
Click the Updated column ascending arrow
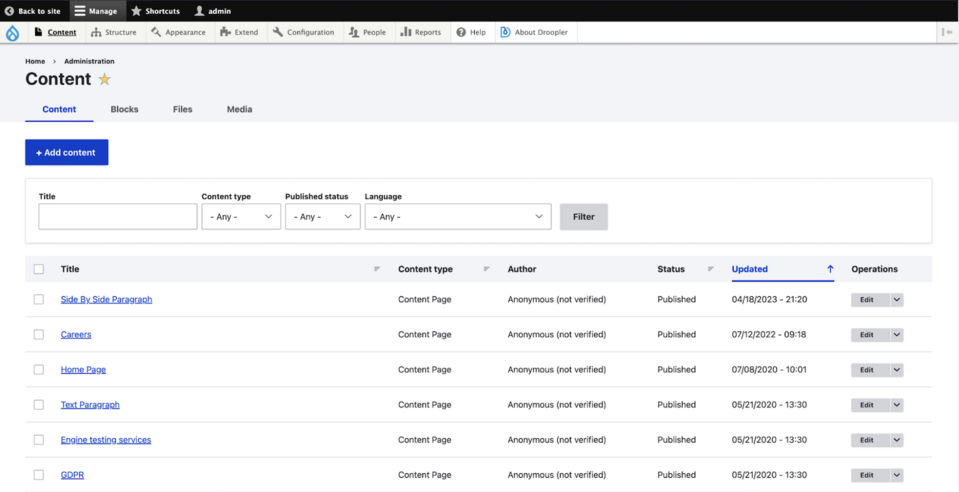point(830,269)
